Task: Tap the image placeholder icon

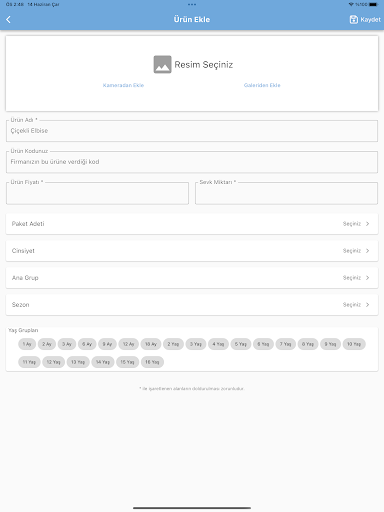Action: click(162, 64)
